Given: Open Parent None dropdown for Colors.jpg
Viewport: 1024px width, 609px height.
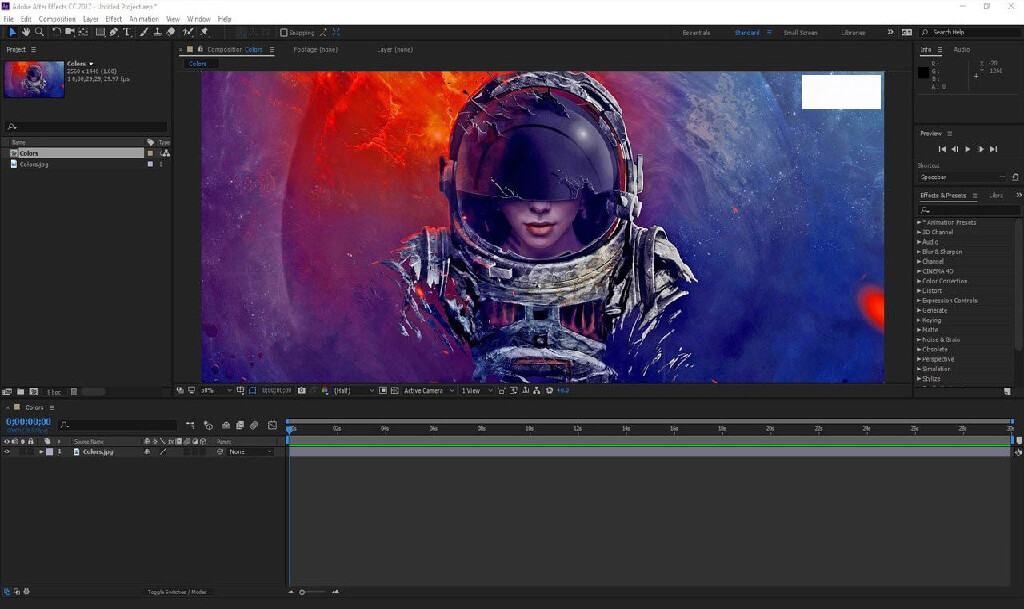Looking at the screenshot, I should coord(250,452).
